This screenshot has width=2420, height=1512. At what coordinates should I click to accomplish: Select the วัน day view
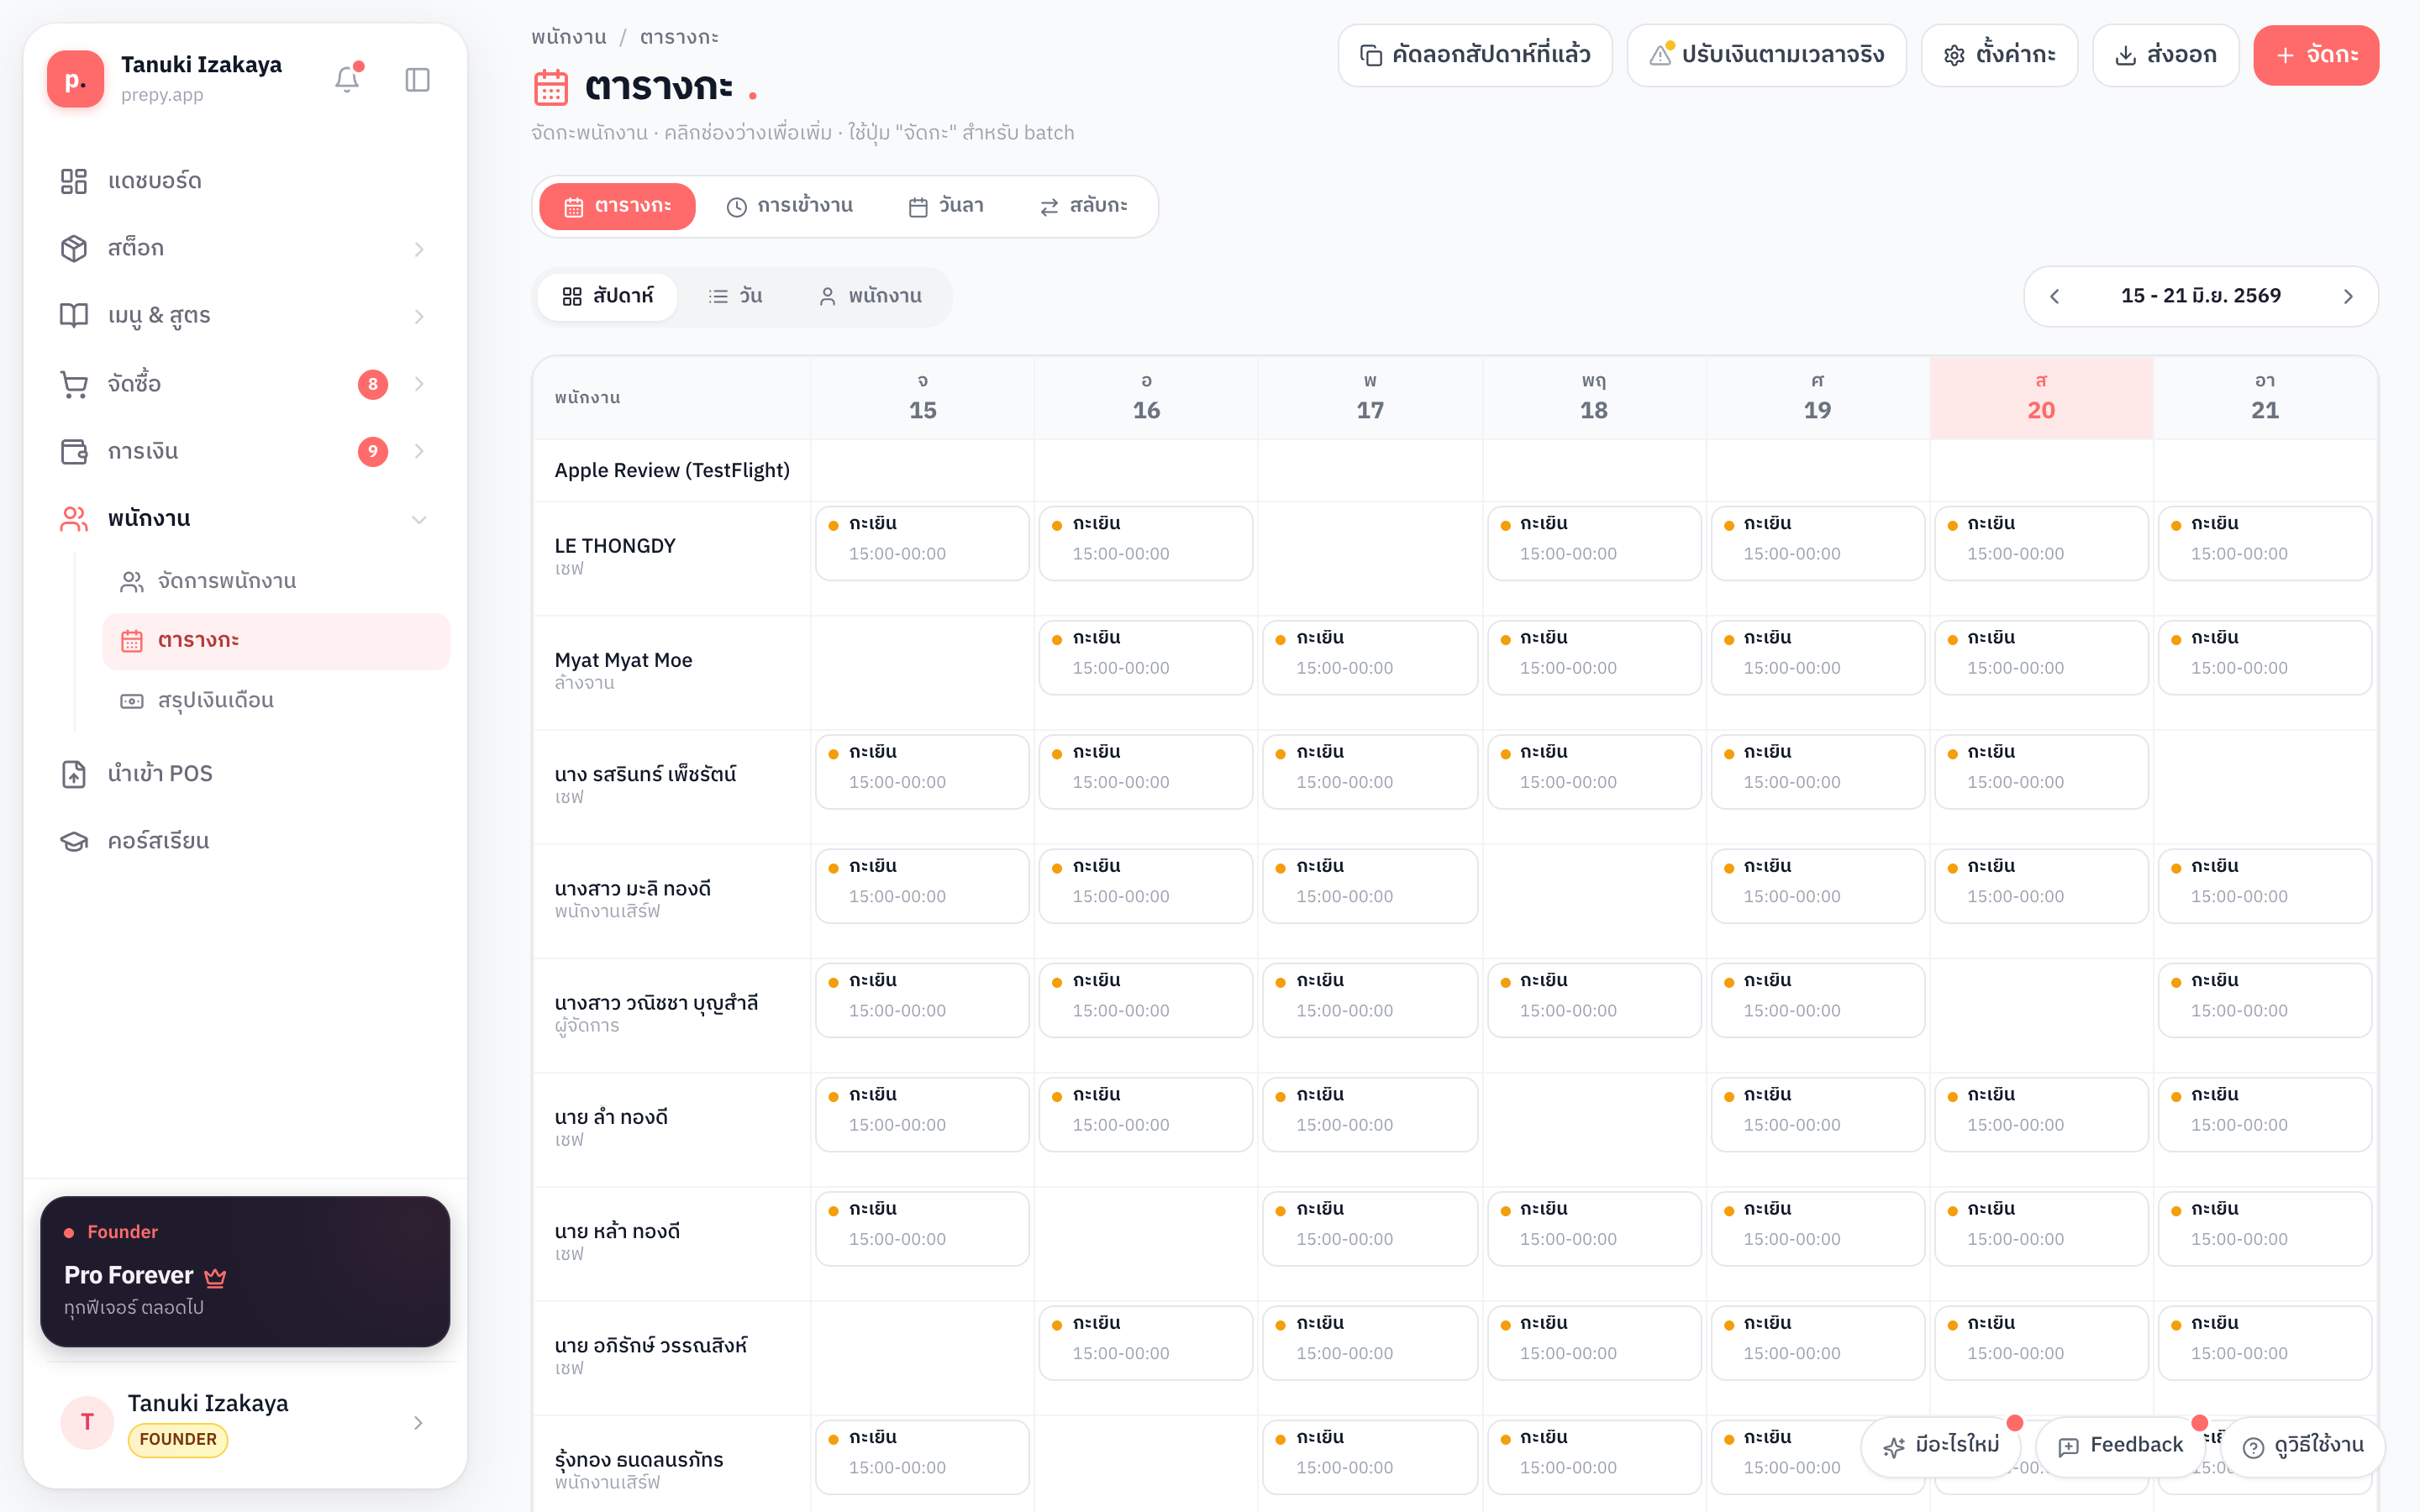pyautogui.click(x=735, y=296)
